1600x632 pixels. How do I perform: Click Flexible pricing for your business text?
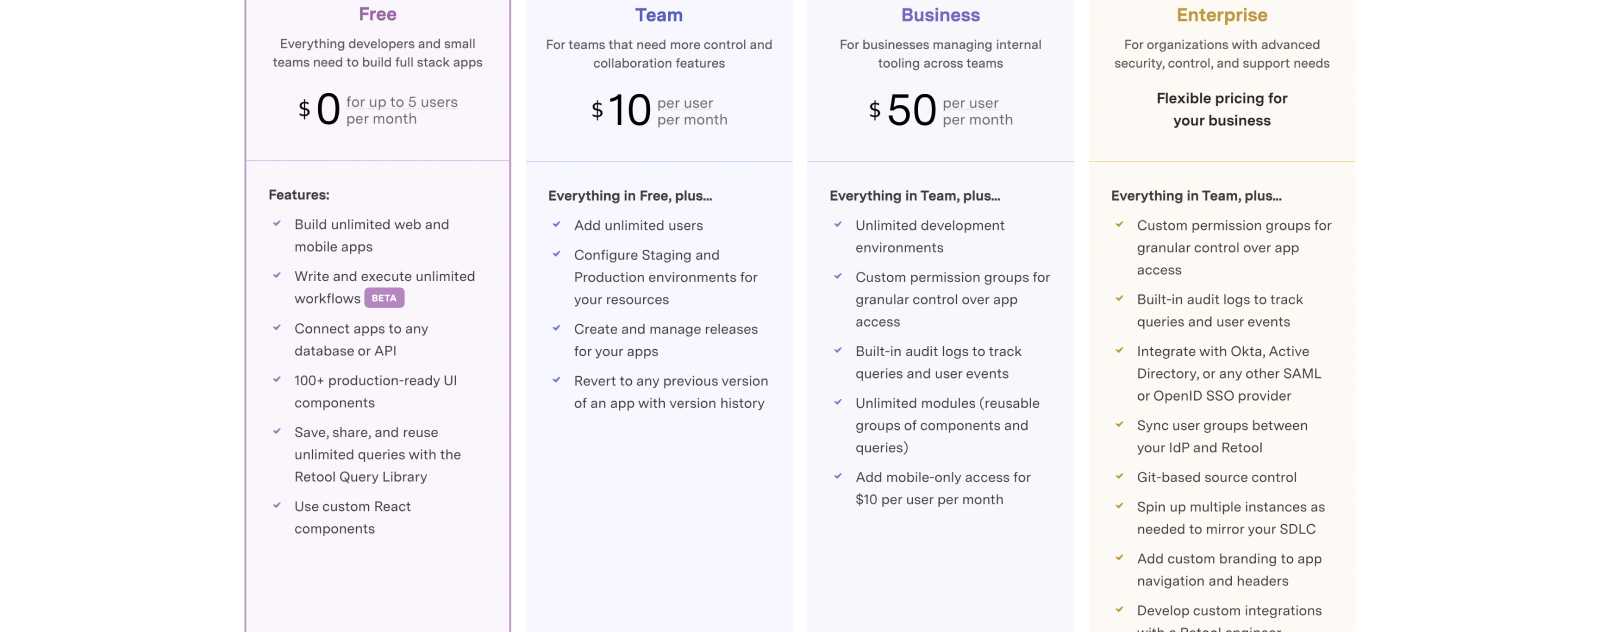[x=1222, y=109]
